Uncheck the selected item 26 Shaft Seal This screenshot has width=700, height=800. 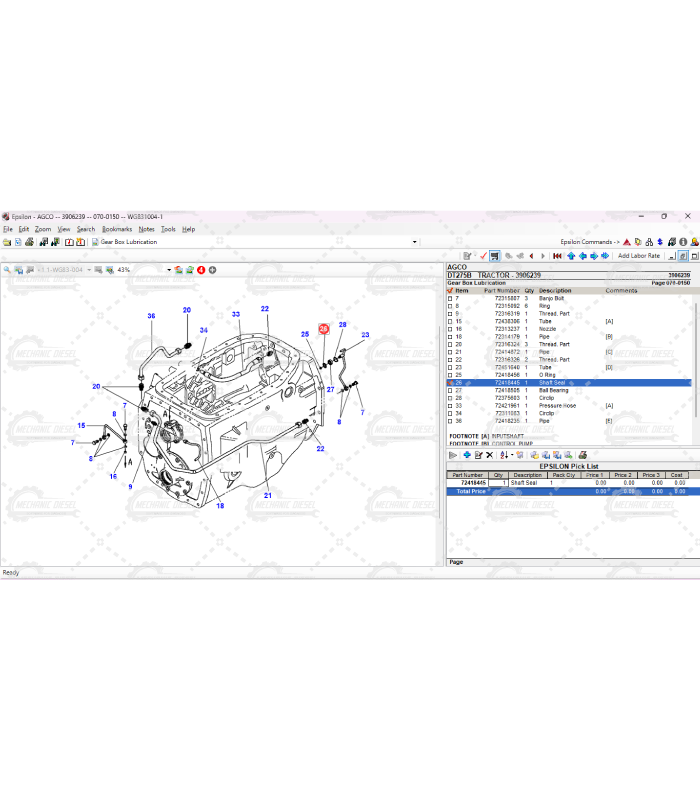450,383
